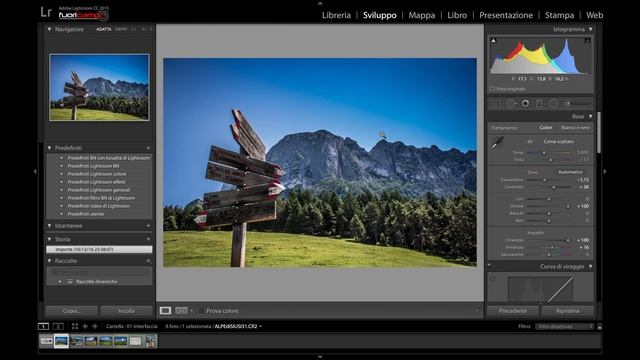Toggle shadow clipping indicator in histogram
Image resolution: width=640 pixels, height=360 pixels.
pos(493,40)
